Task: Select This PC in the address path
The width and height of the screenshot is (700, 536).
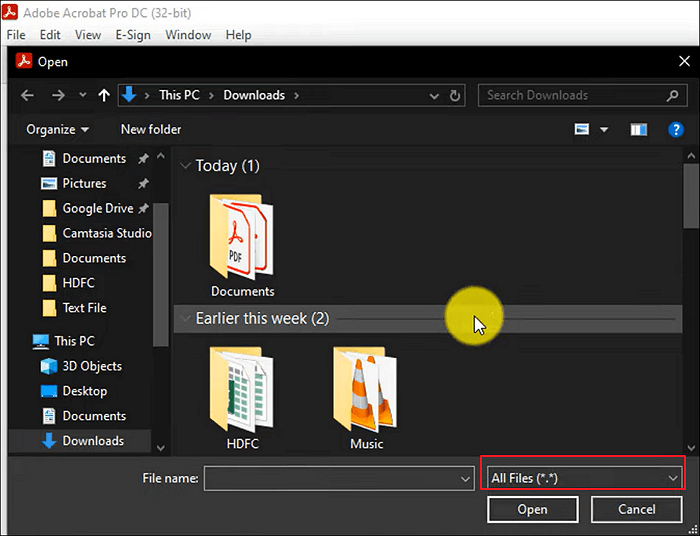Action: tap(179, 95)
